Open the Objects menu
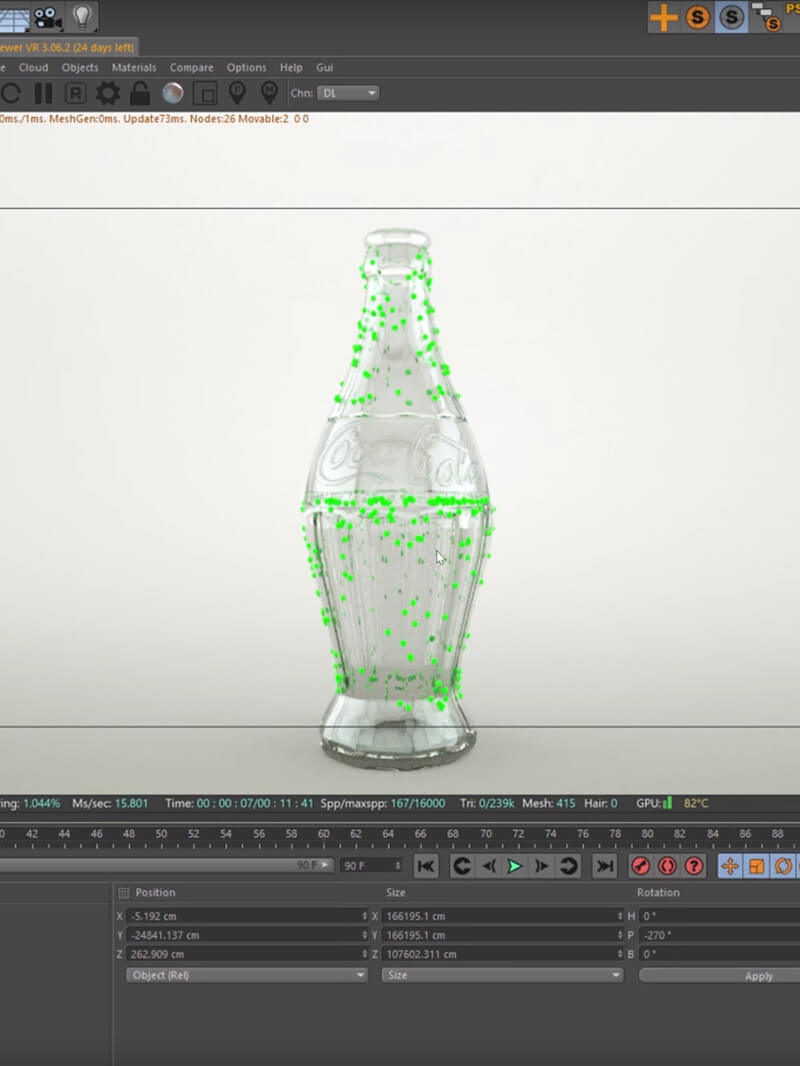This screenshot has width=800, height=1066. point(80,67)
